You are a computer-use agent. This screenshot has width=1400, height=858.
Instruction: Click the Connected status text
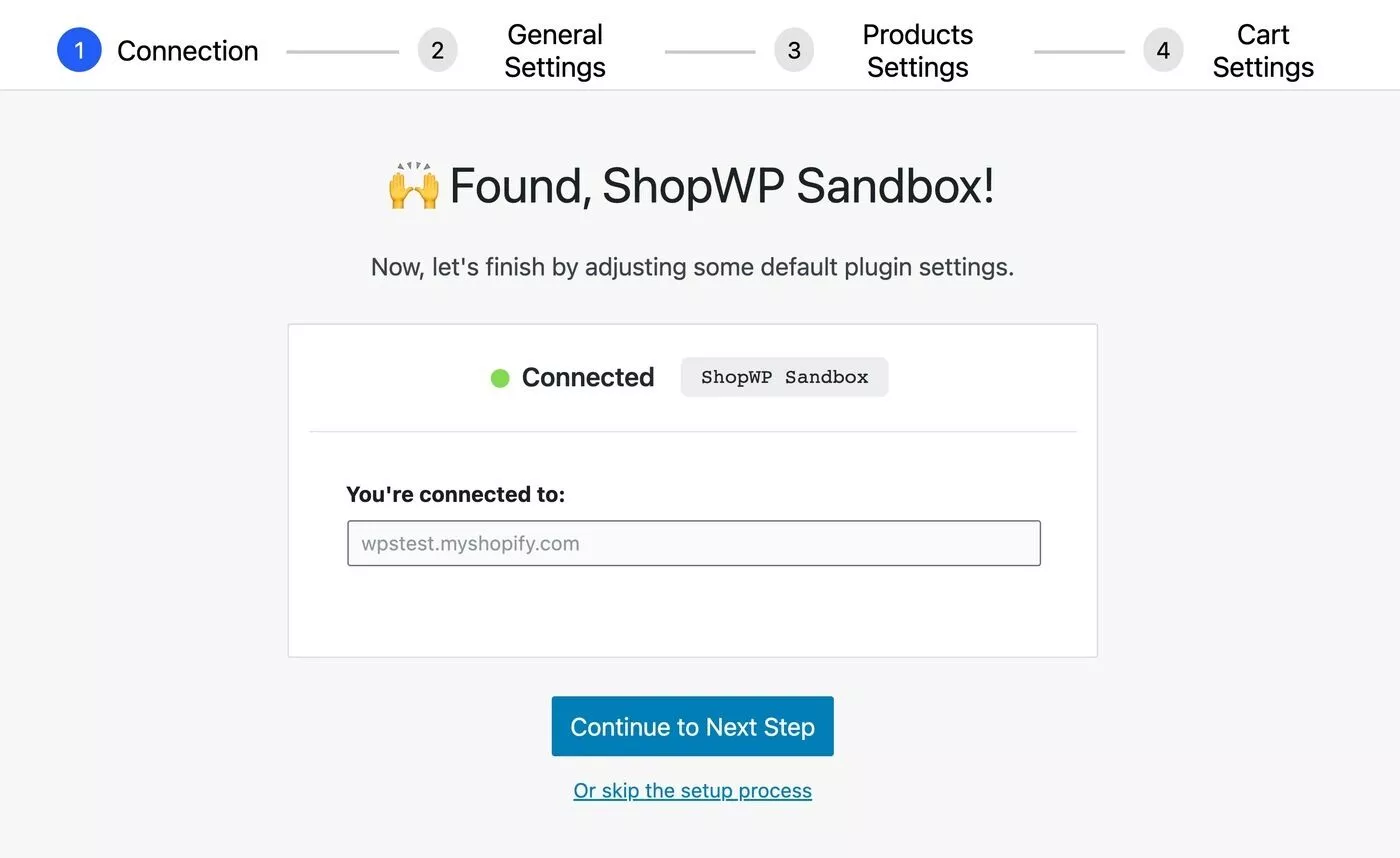click(x=588, y=377)
